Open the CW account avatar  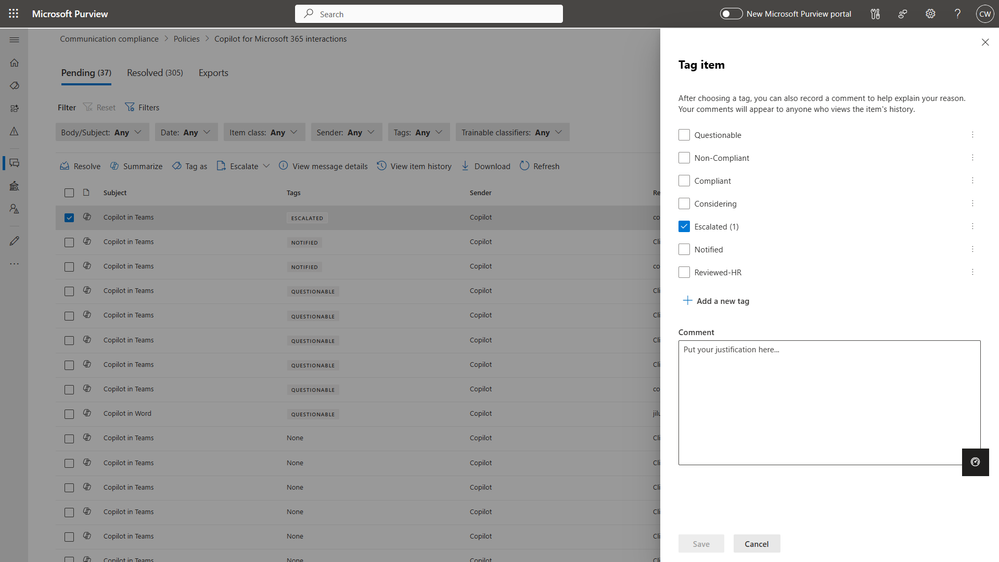(984, 13)
